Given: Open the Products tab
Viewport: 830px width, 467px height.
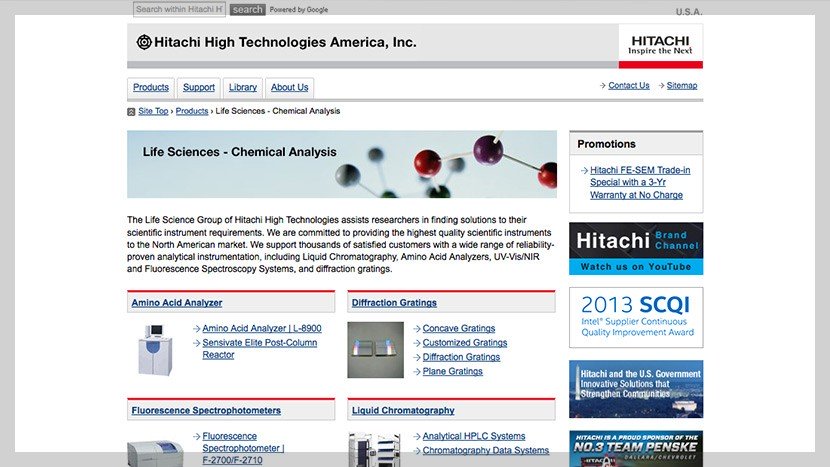Looking at the screenshot, I should 151,87.
